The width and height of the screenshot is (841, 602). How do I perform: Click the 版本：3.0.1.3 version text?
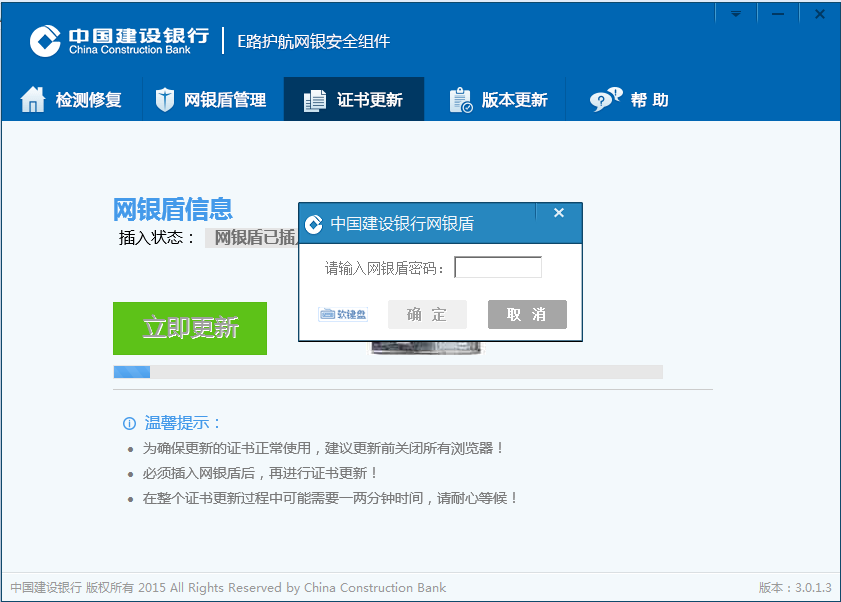click(x=795, y=588)
